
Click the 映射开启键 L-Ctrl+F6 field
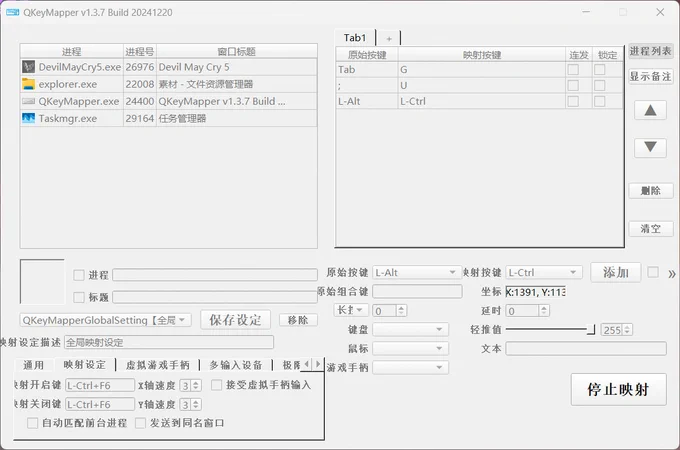[100, 385]
